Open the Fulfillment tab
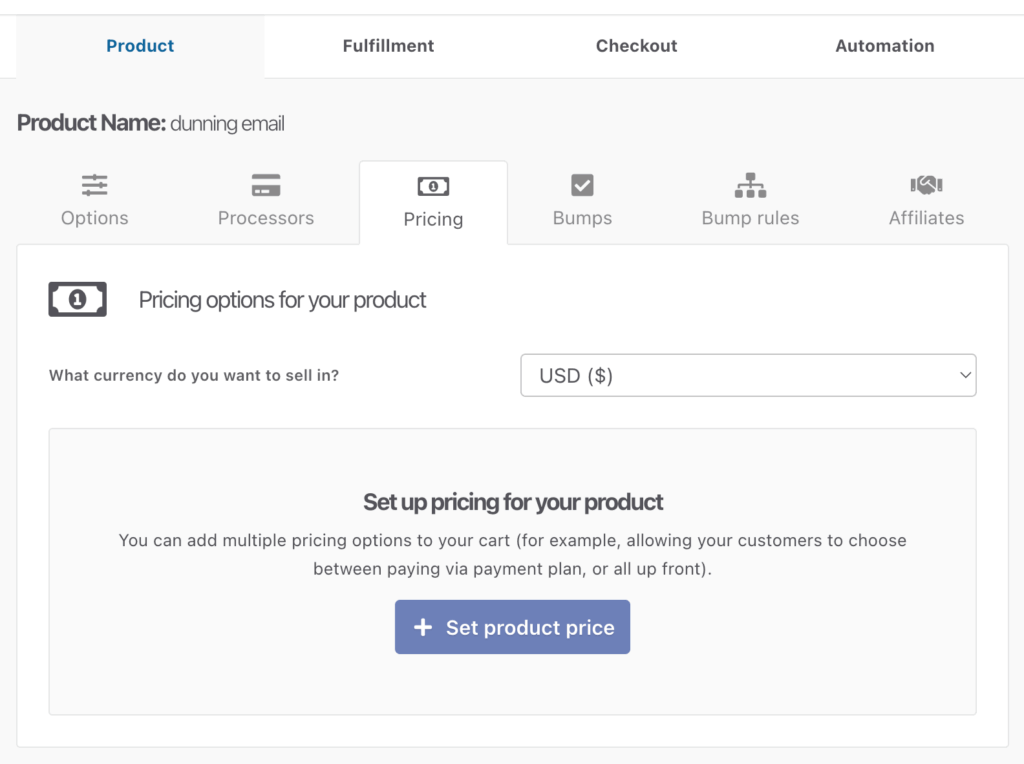The height and width of the screenshot is (764, 1024). 388,46
